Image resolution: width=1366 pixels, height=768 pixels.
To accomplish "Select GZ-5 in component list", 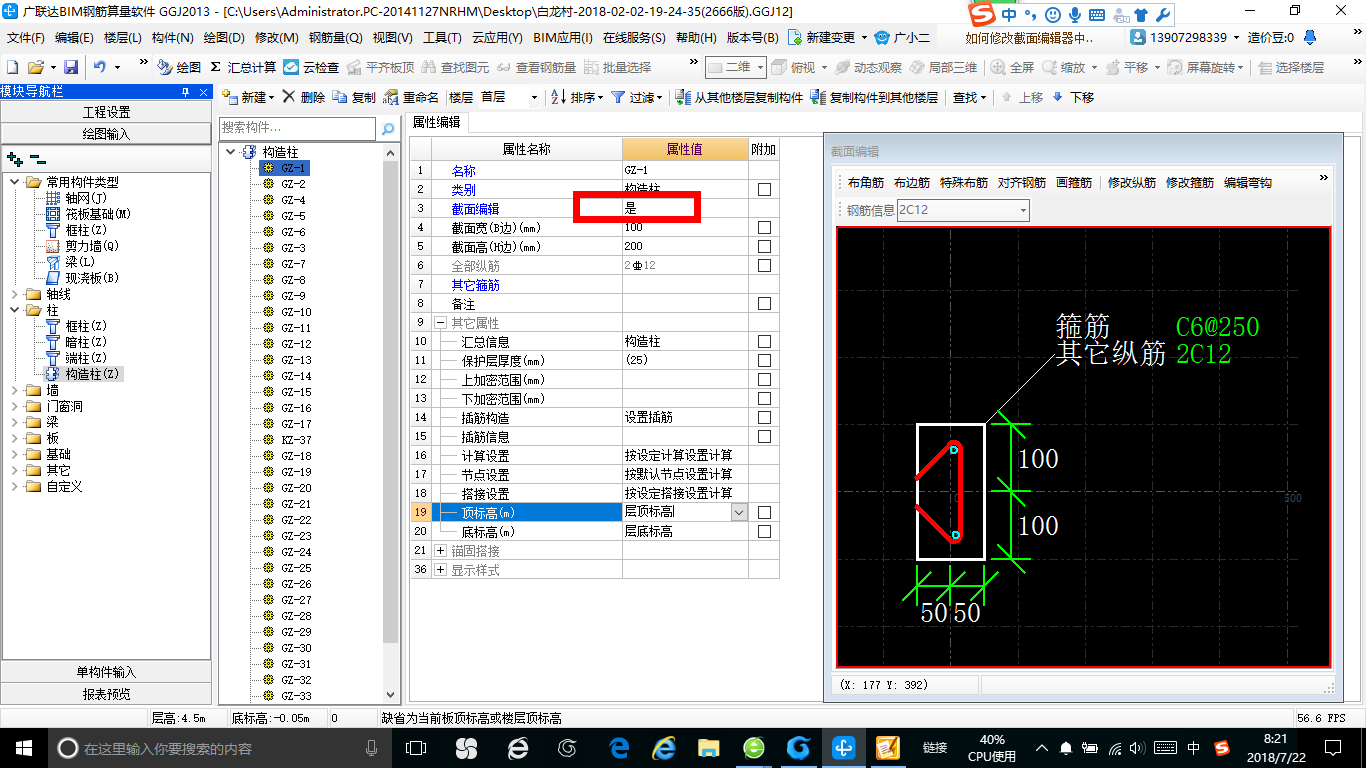I will point(293,216).
